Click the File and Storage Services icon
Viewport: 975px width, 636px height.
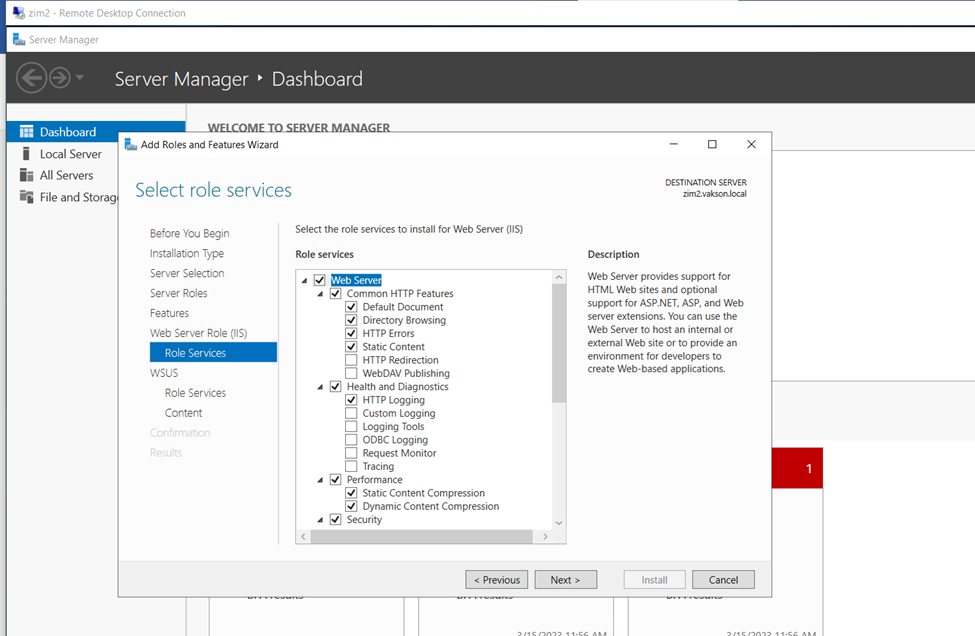26,197
